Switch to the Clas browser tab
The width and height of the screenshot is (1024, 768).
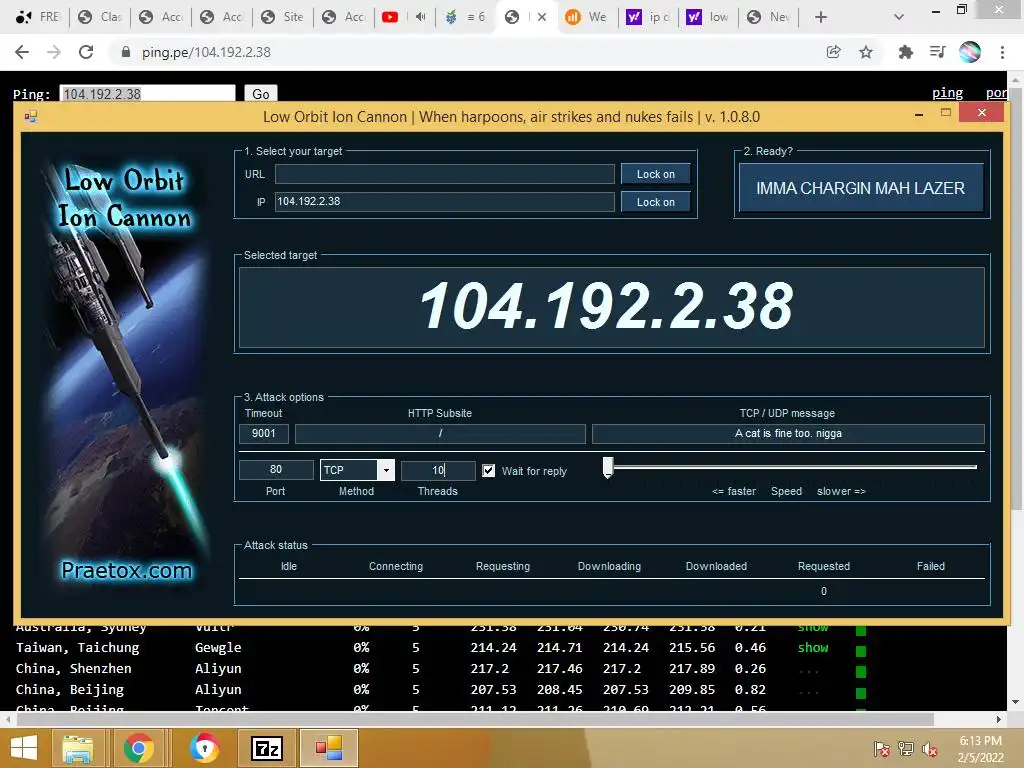[x=99, y=17]
